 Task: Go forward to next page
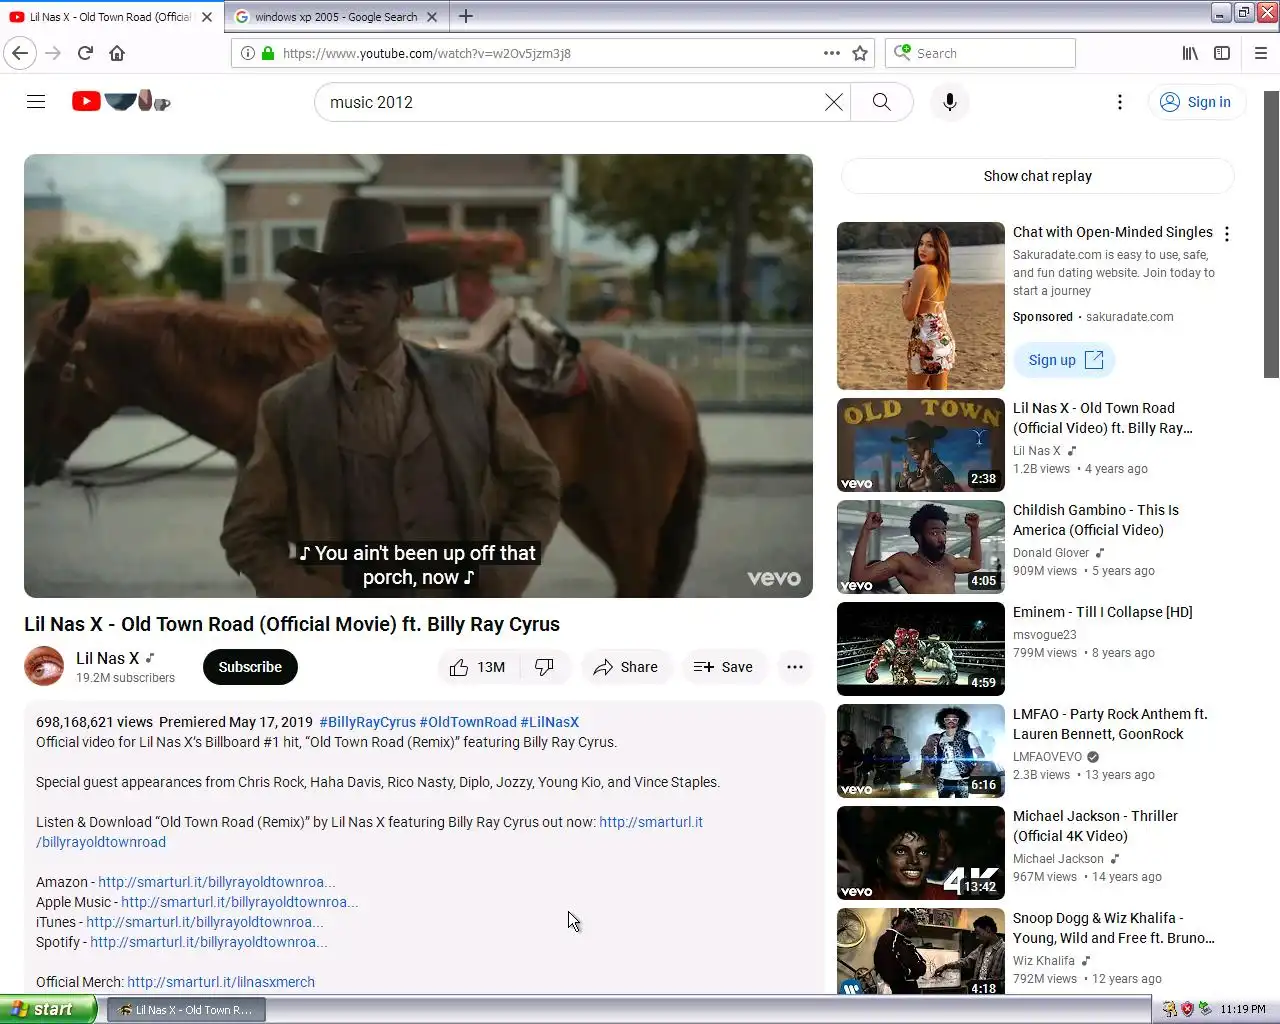(x=53, y=53)
